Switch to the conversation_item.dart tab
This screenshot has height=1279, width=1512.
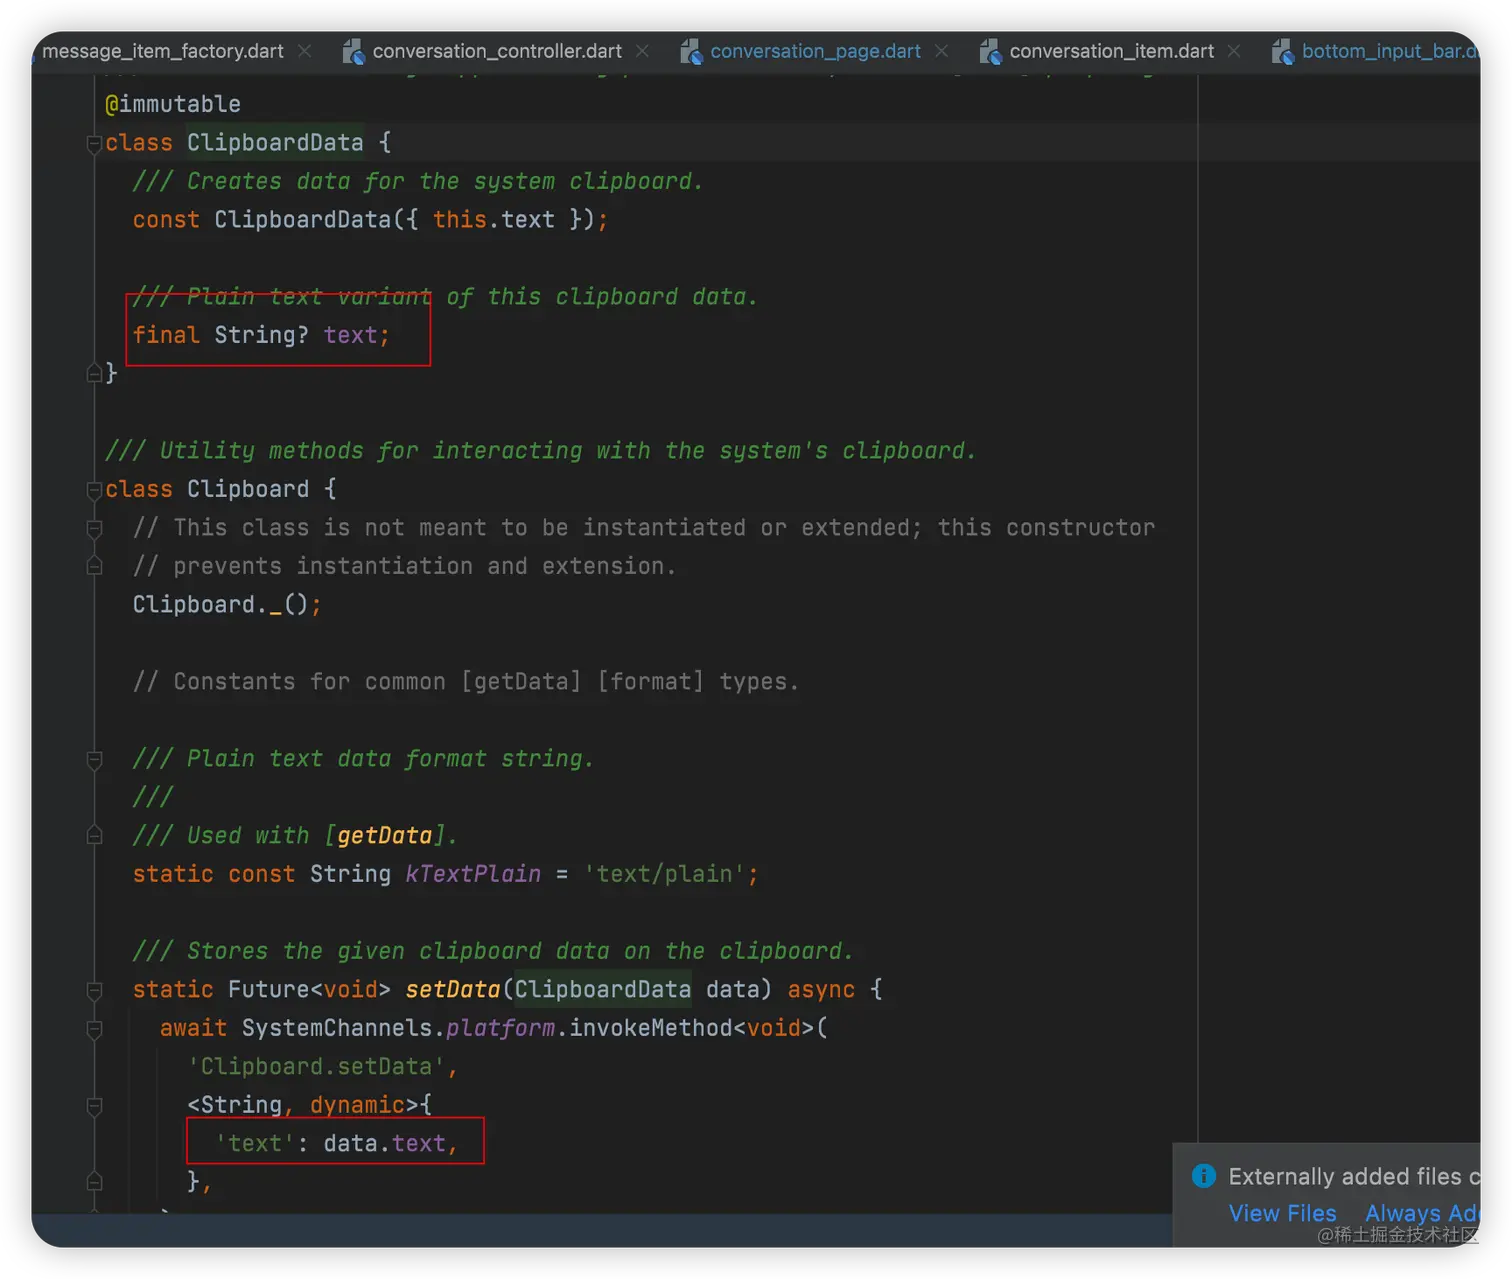click(x=1111, y=51)
